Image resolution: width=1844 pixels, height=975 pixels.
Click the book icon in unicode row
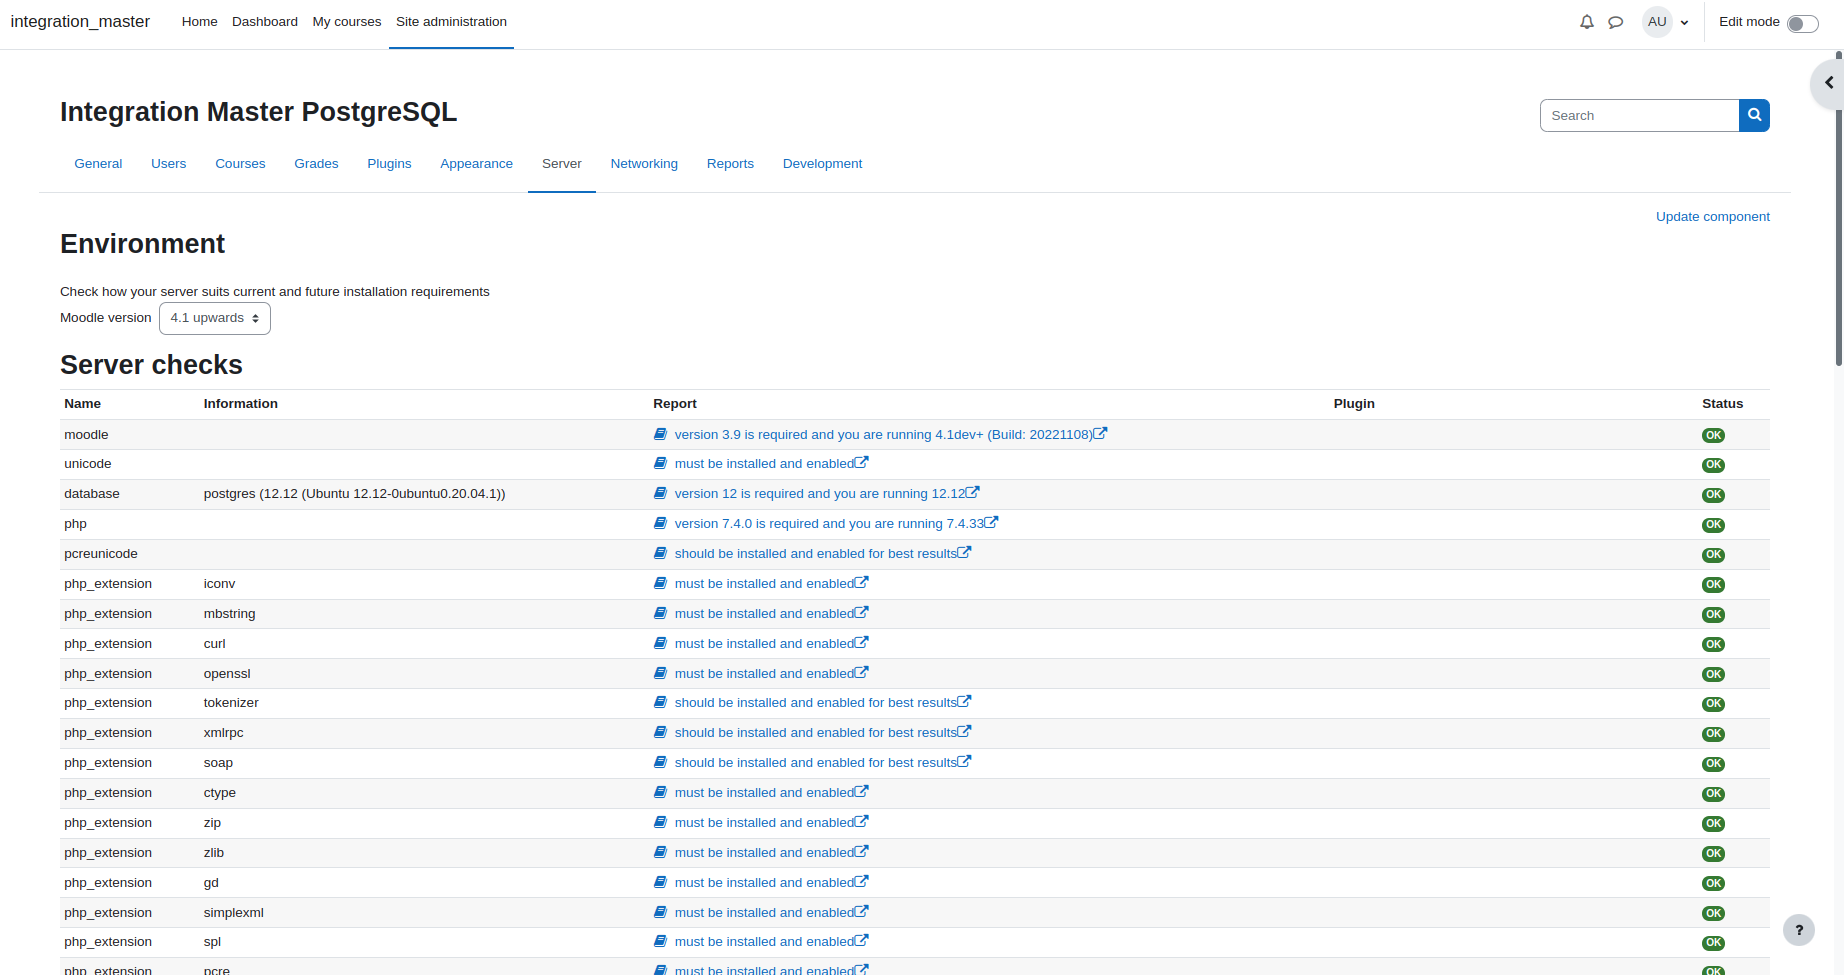pyautogui.click(x=660, y=463)
